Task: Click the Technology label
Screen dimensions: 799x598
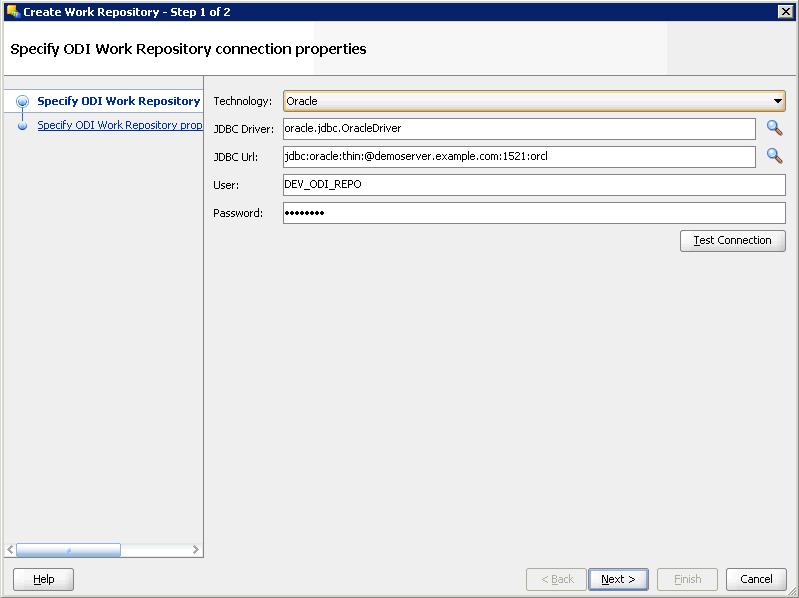Action: tap(243, 101)
